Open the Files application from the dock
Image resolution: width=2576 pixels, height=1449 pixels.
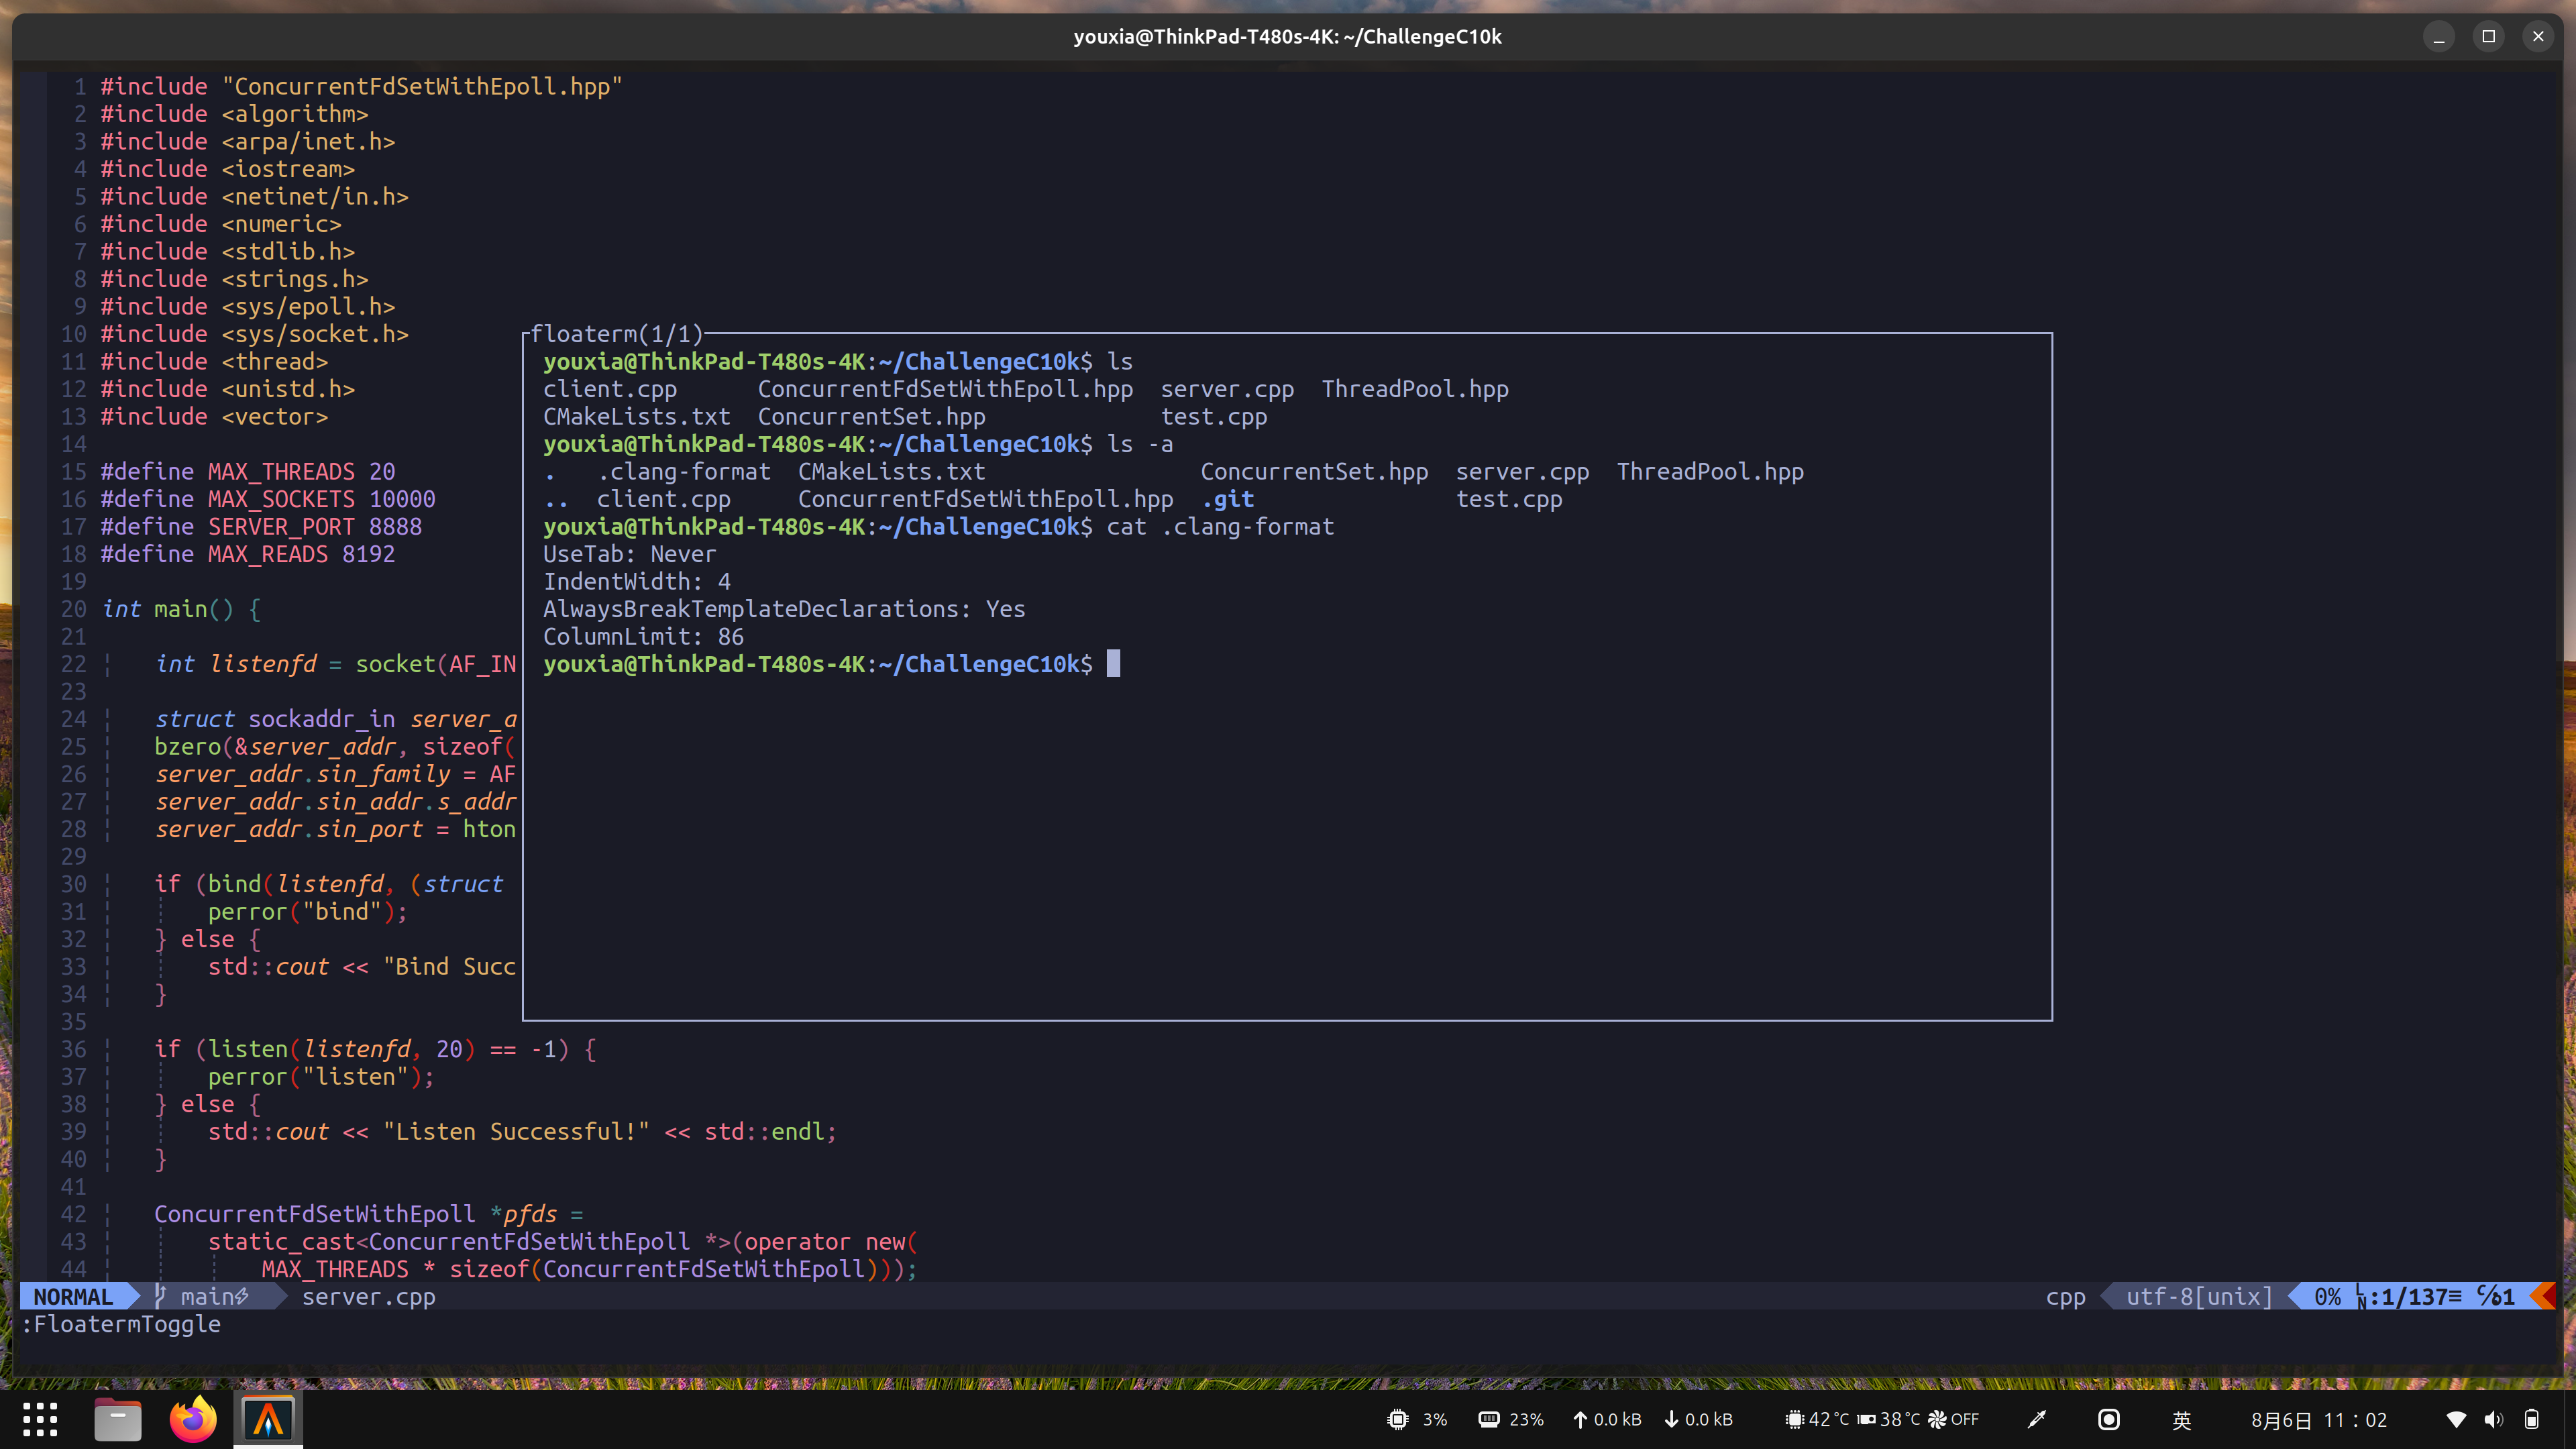(117, 1418)
